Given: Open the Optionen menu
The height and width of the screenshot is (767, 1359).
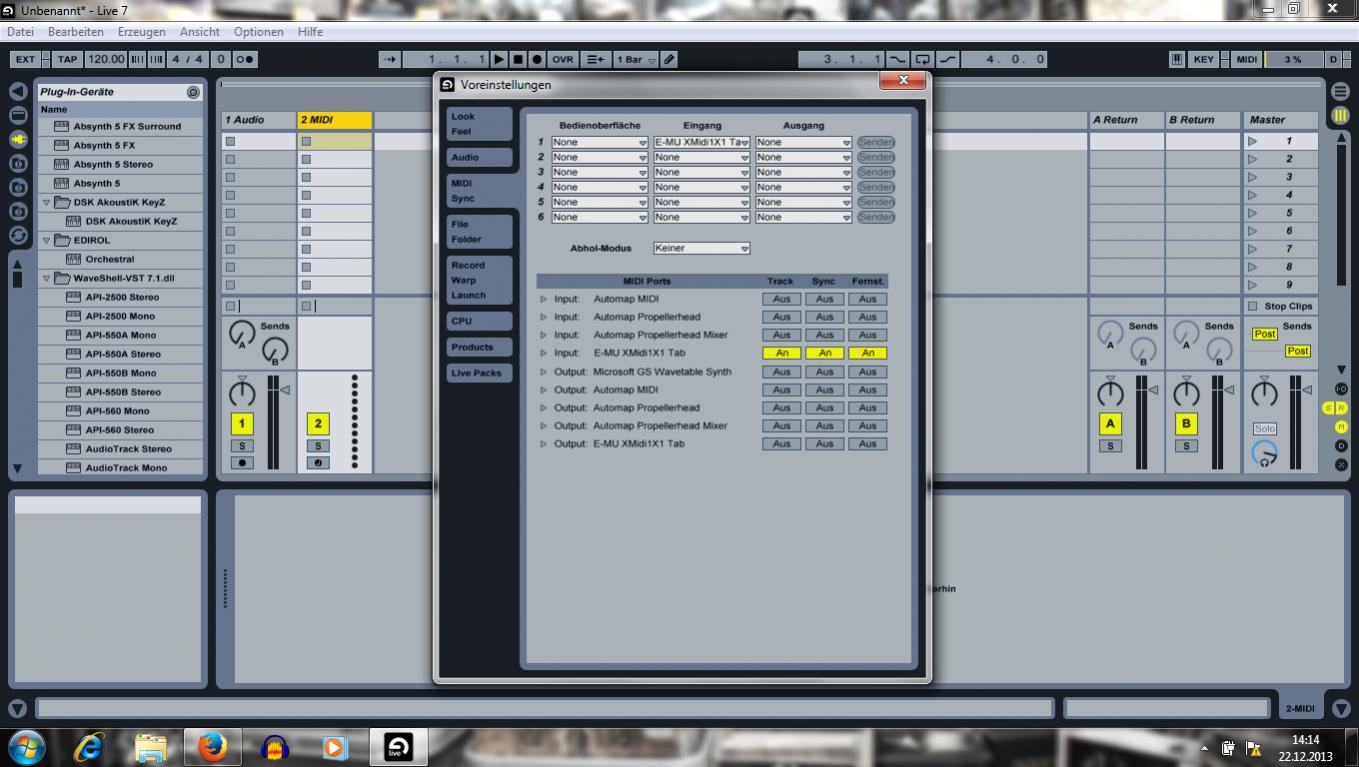Looking at the screenshot, I should coord(258,32).
